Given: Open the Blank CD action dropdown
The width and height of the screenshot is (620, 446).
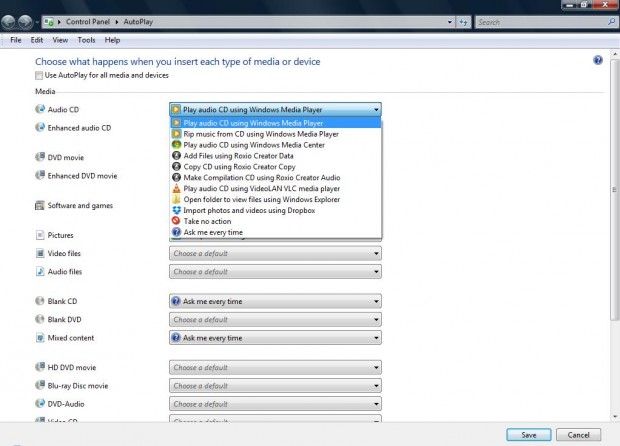Looking at the screenshot, I should (x=275, y=301).
